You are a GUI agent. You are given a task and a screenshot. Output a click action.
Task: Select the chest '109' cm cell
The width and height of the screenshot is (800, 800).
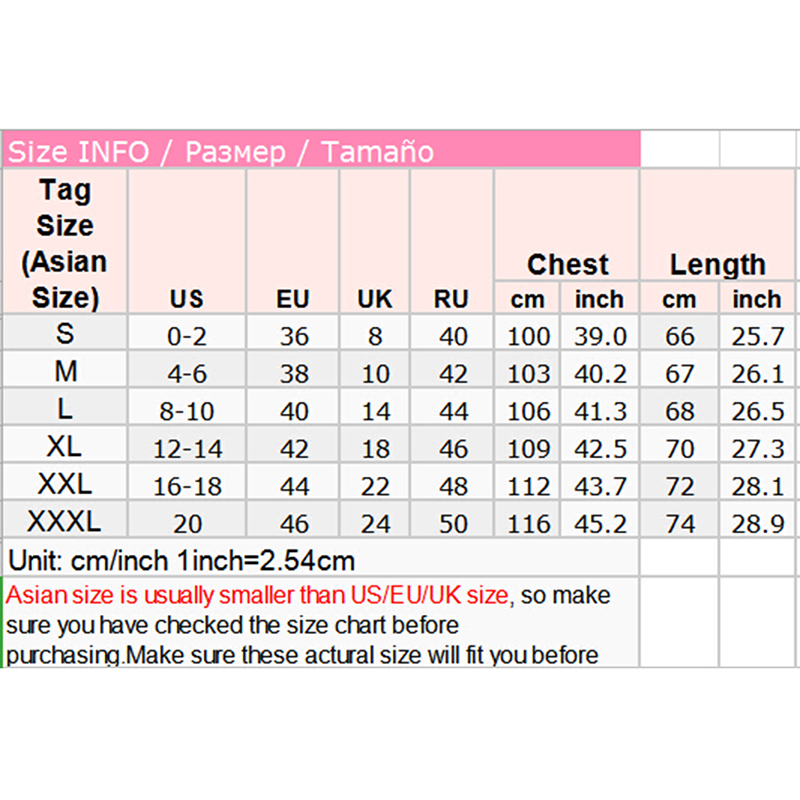pos(528,447)
